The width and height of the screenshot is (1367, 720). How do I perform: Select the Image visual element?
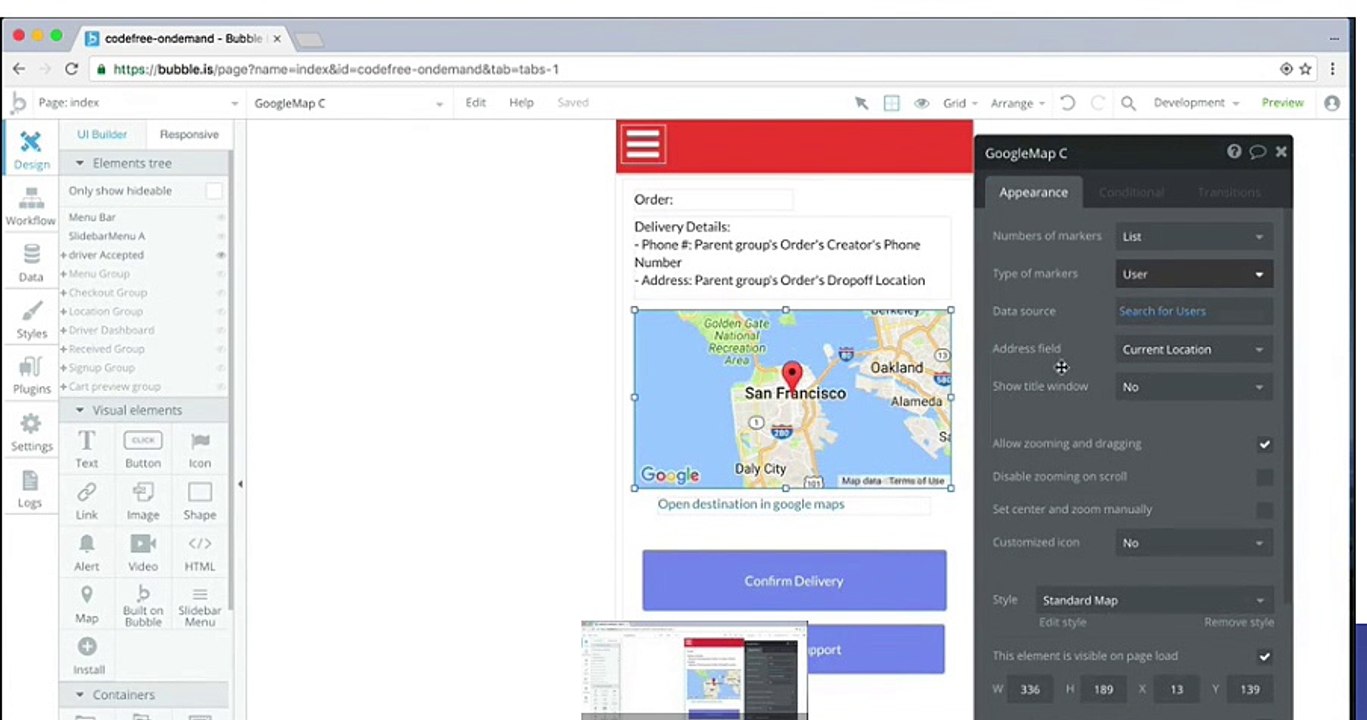143,501
